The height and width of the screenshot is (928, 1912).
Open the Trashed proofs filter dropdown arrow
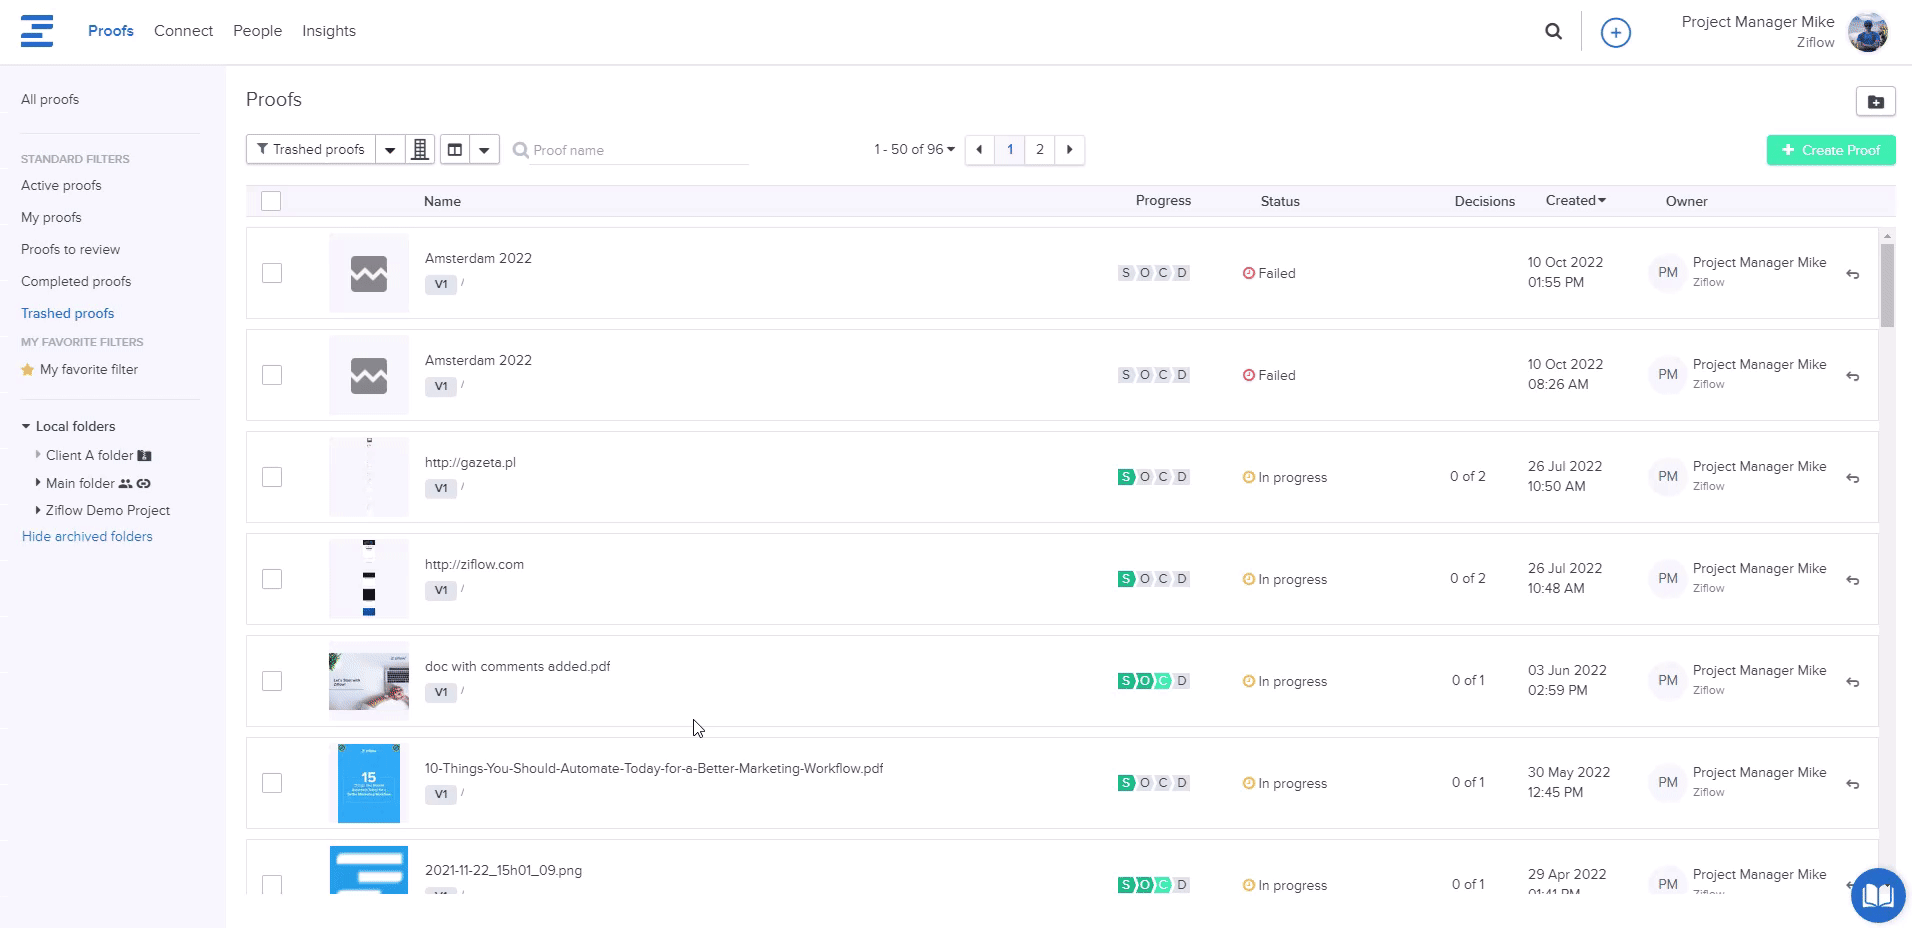(x=390, y=150)
